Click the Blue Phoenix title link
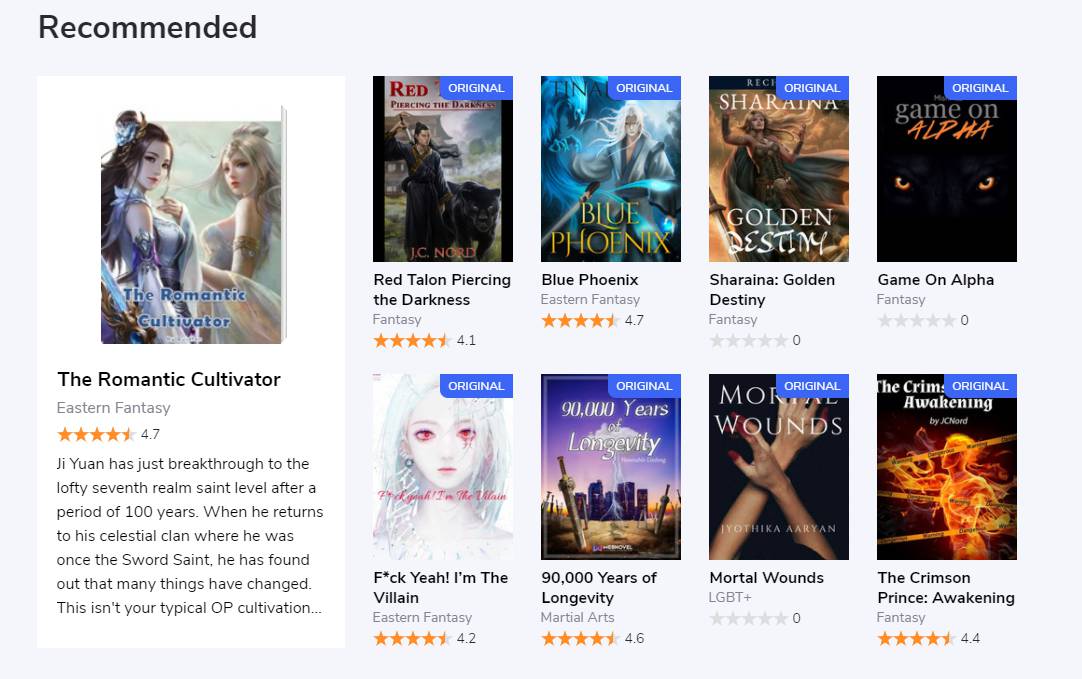Screen dimensions: 1082x679 point(590,279)
